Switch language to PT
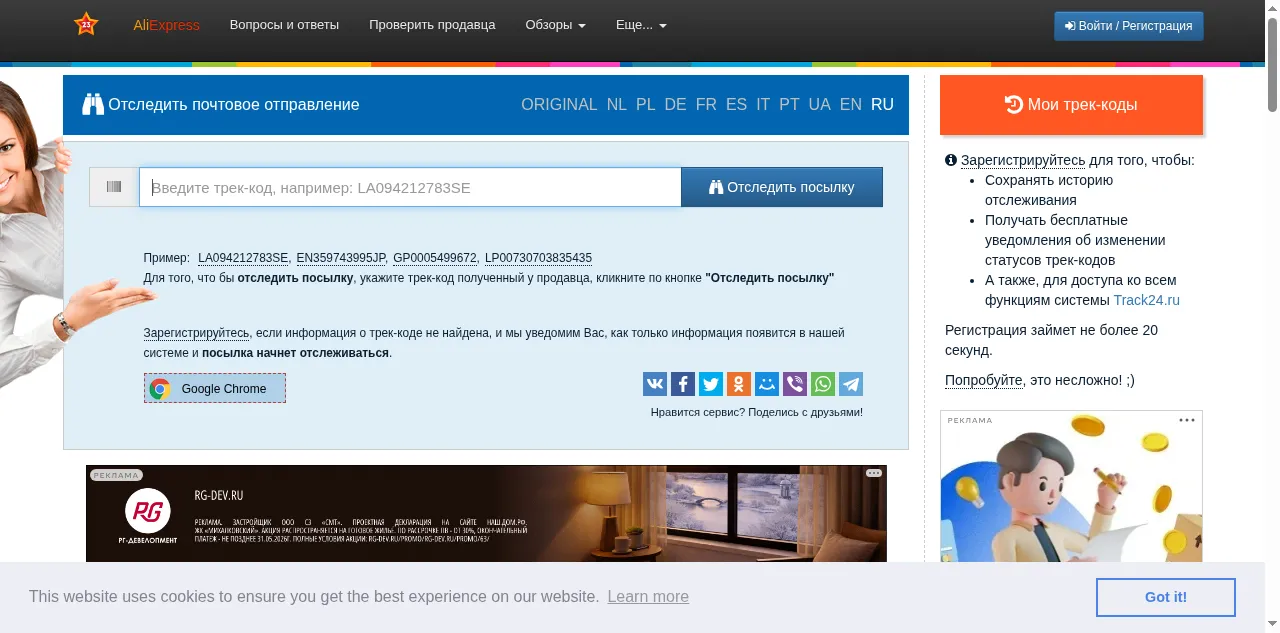Image resolution: width=1280 pixels, height=633 pixels. [790, 105]
